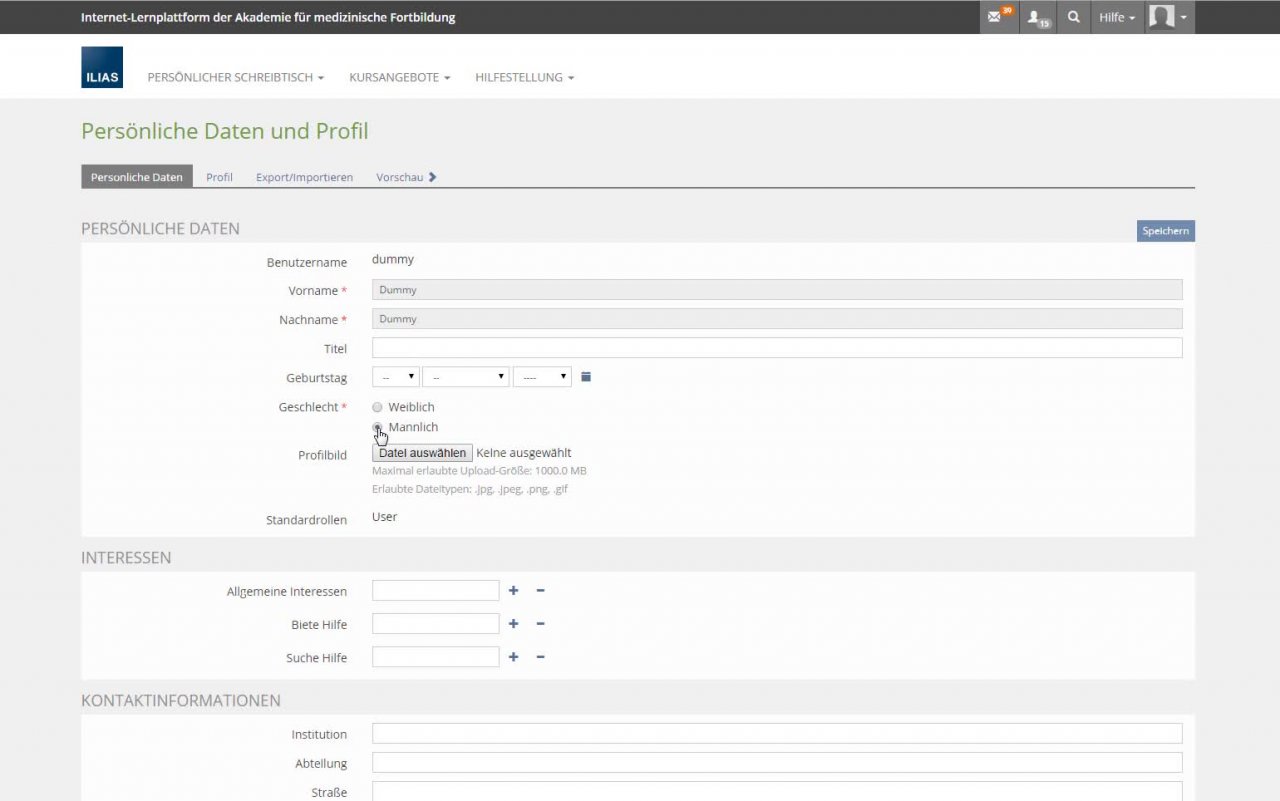Expand the Hilfe dropdown in top bar
1280x801 pixels.
point(1117,17)
